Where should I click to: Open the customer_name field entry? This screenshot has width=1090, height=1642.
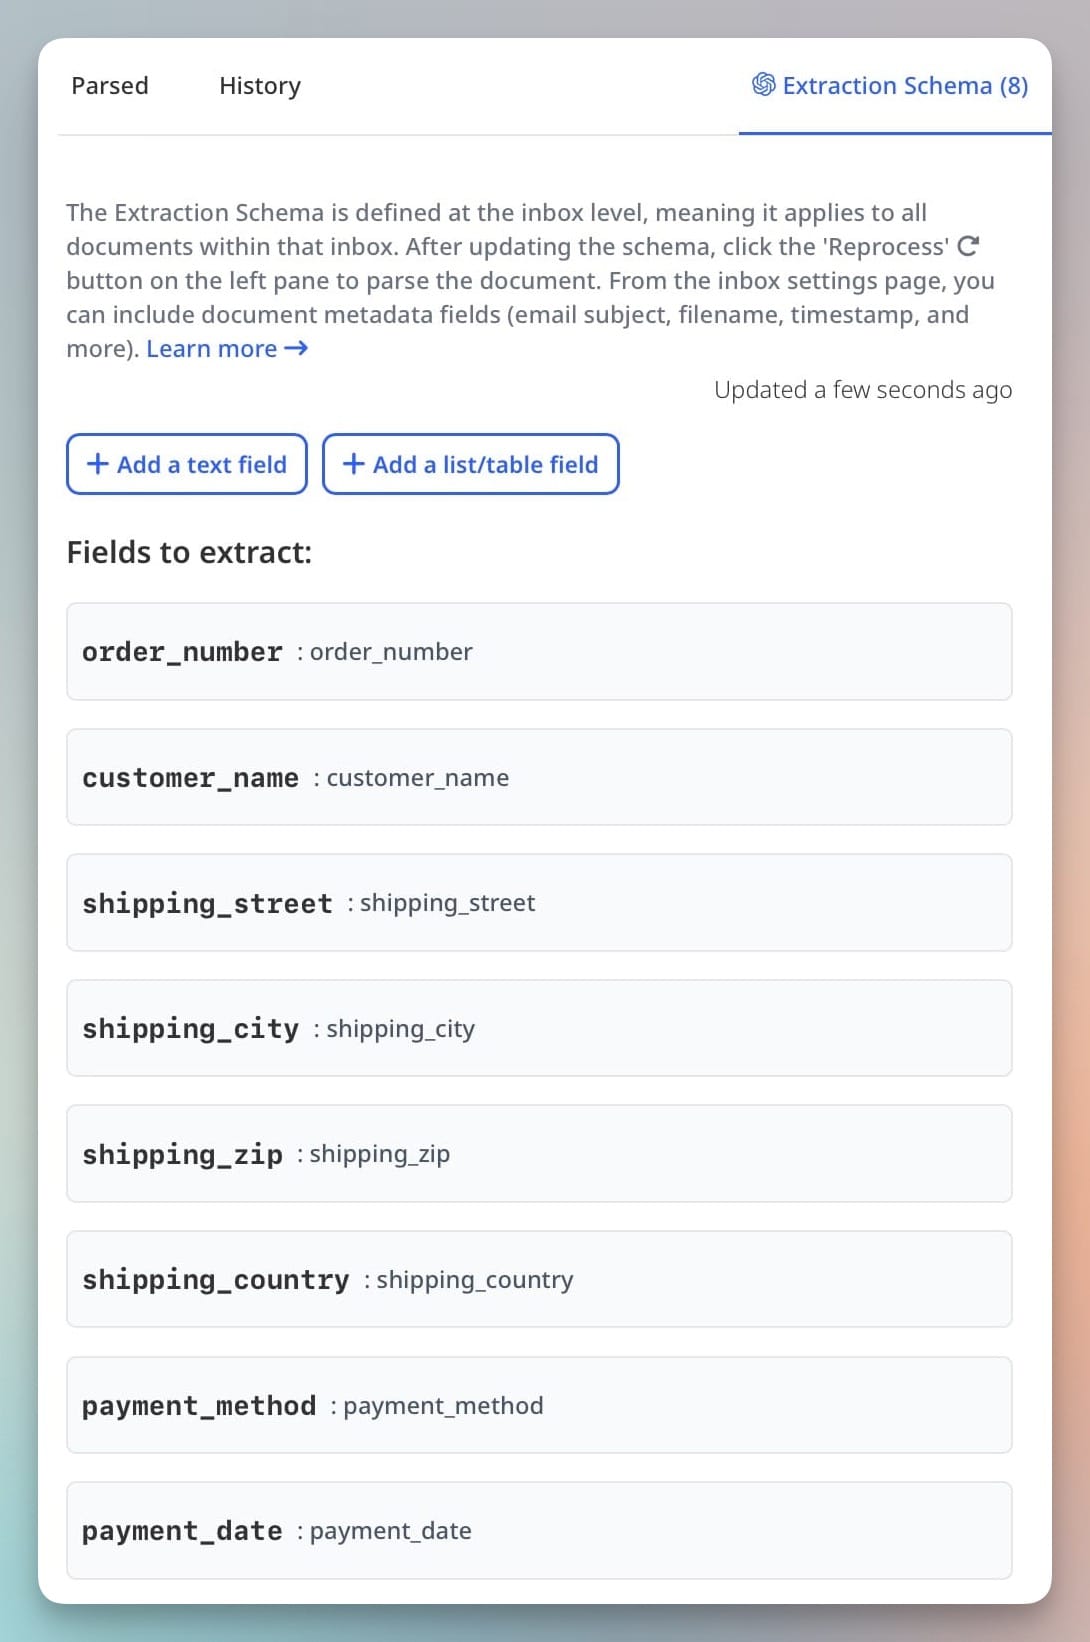(x=539, y=778)
